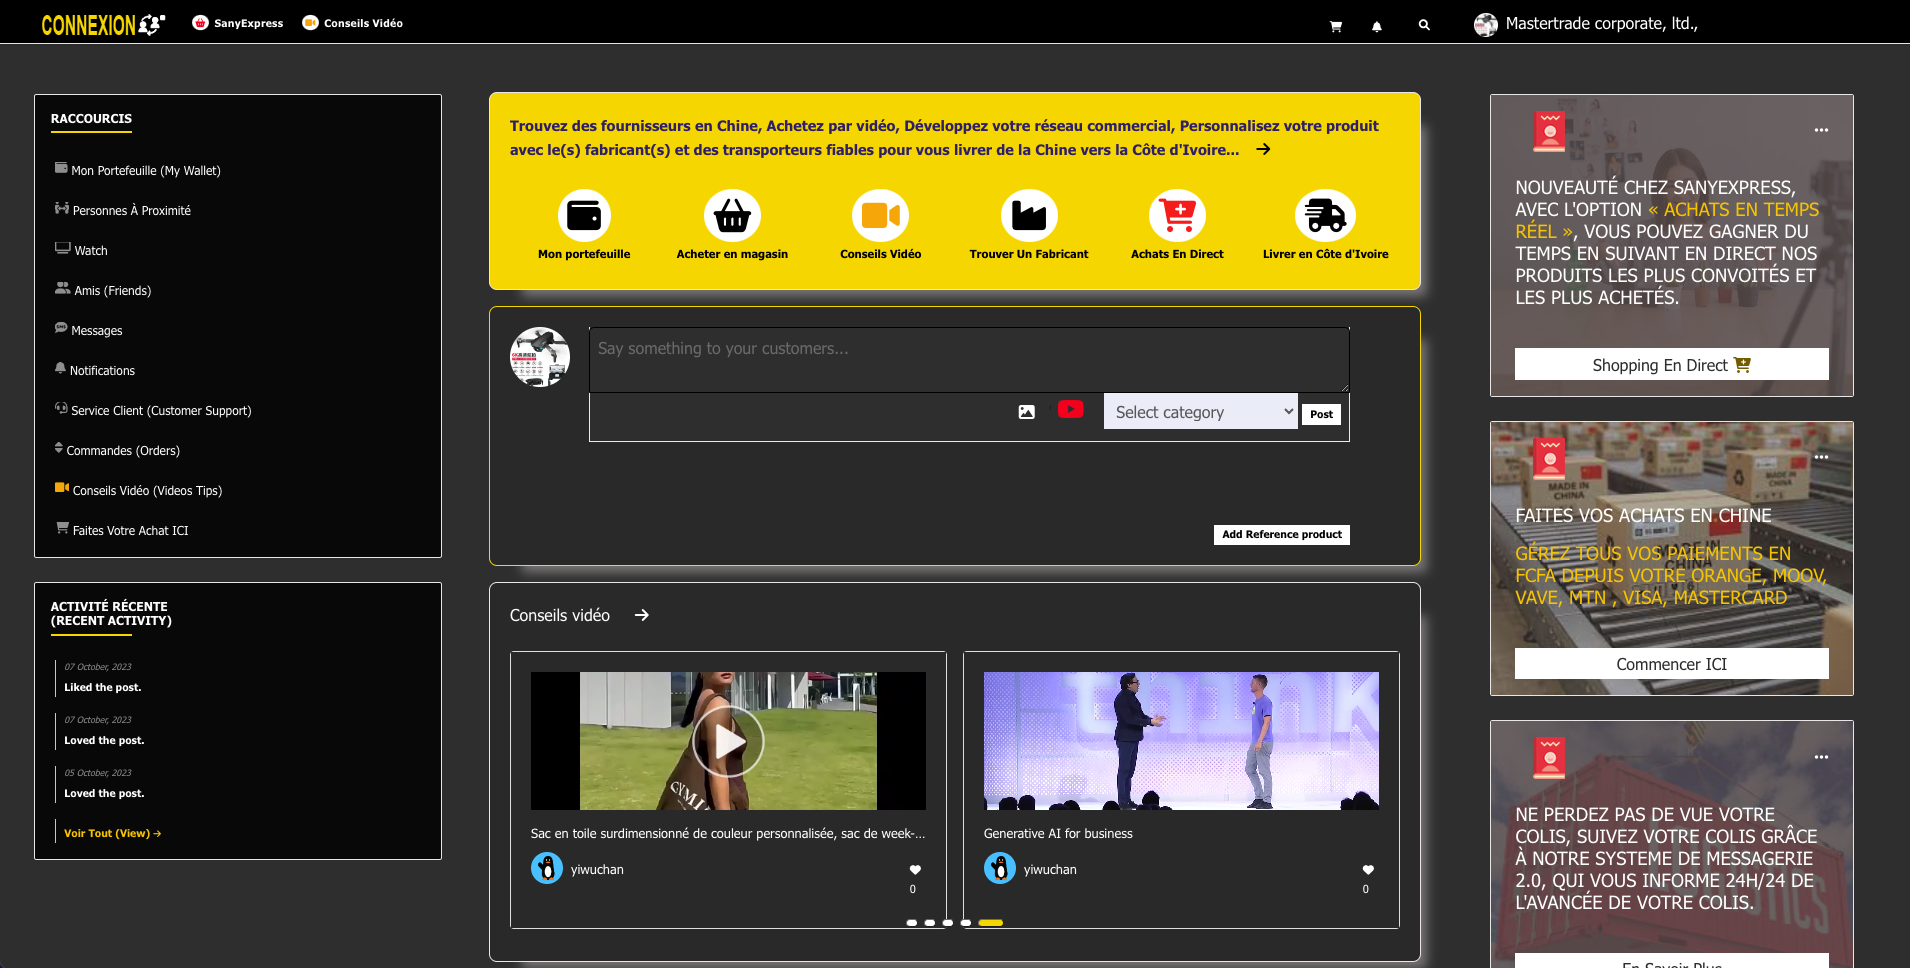Open Acheter en magasin basket icon
The height and width of the screenshot is (968, 1910).
[732, 215]
